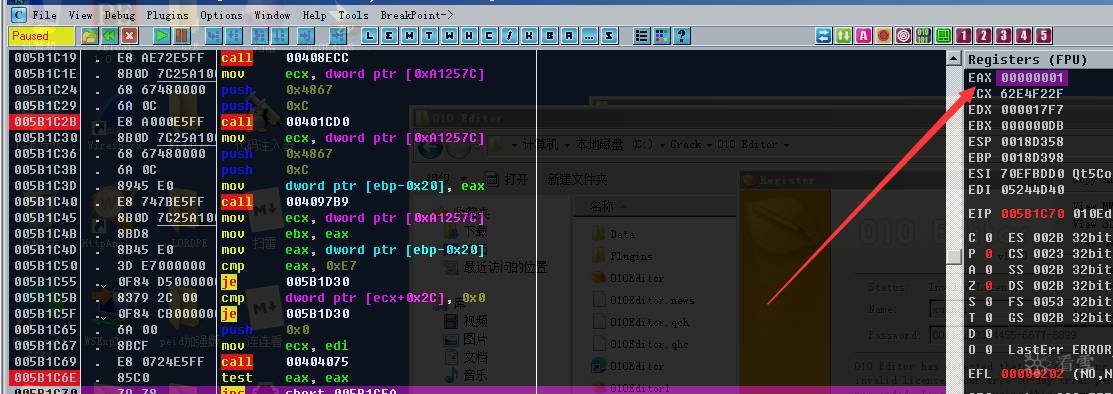Select the S flag value in registers
Image resolution: width=1113 pixels, height=394 pixels.
[x=989, y=302]
